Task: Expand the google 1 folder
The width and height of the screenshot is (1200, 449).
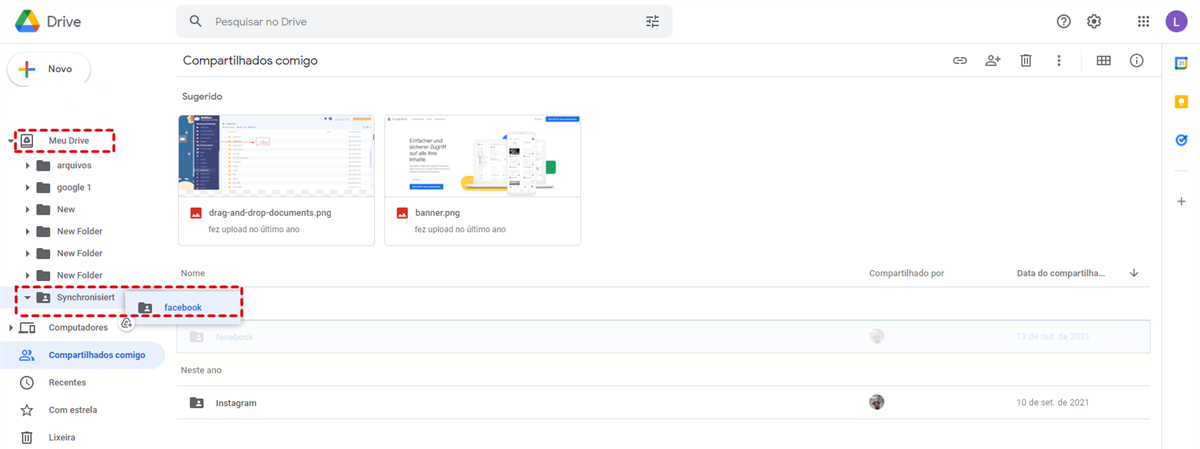Action: (x=28, y=187)
